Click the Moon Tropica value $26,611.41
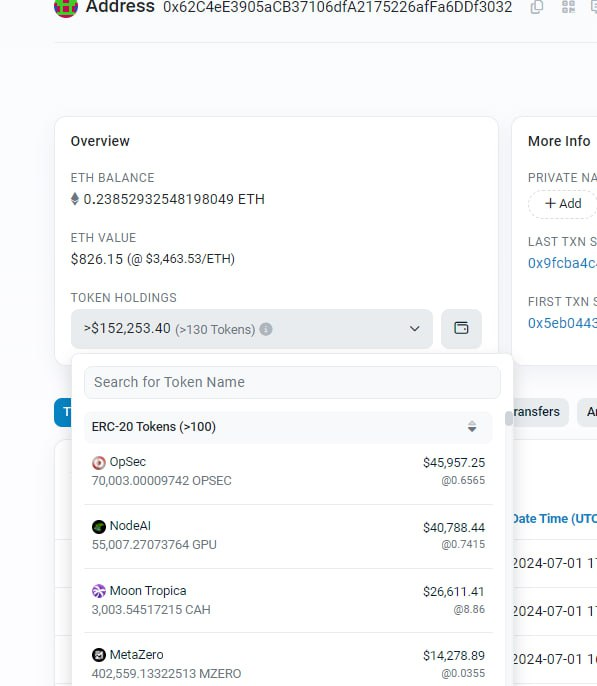Screen dimensions: 597x686 coord(454,592)
